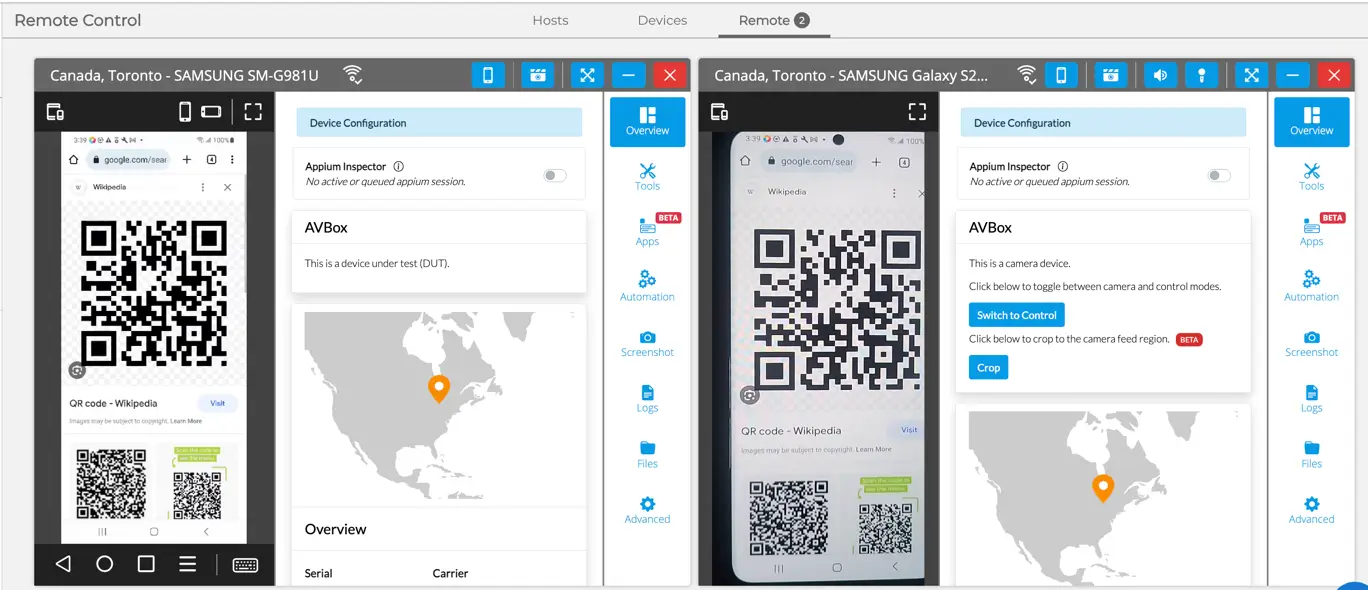Click fullscreen brackets above SM-G981U screen
Image resolution: width=1368 pixels, height=590 pixels.
(253, 112)
